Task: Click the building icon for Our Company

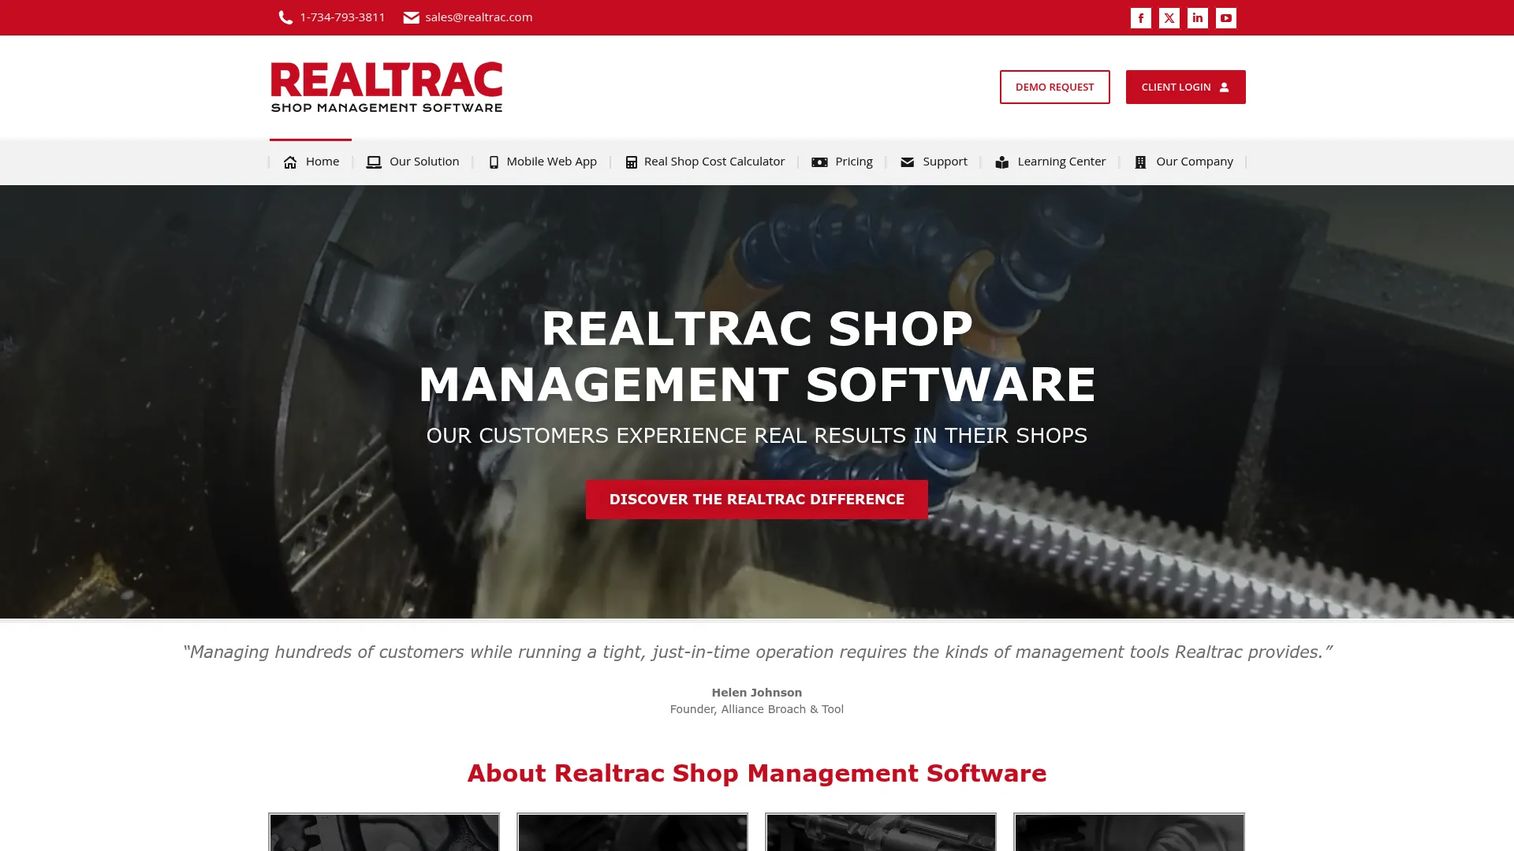Action: point(1140,162)
